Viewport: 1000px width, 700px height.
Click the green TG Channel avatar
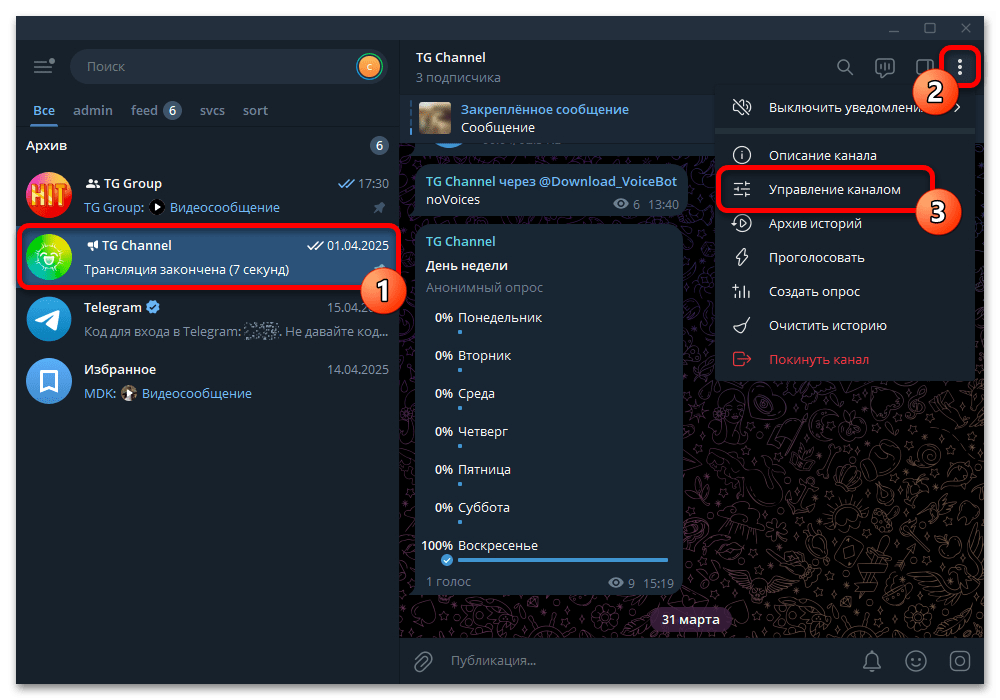coord(49,257)
